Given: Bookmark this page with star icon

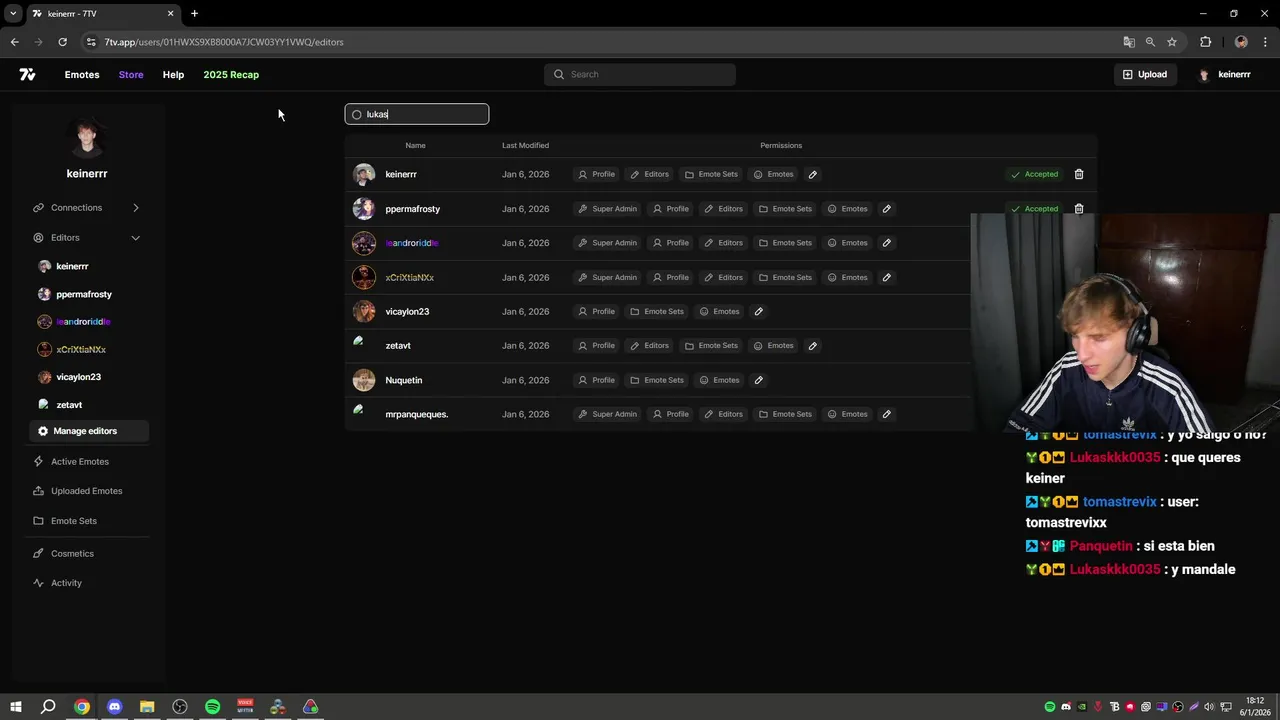Looking at the screenshot, I should [1172, 42].
